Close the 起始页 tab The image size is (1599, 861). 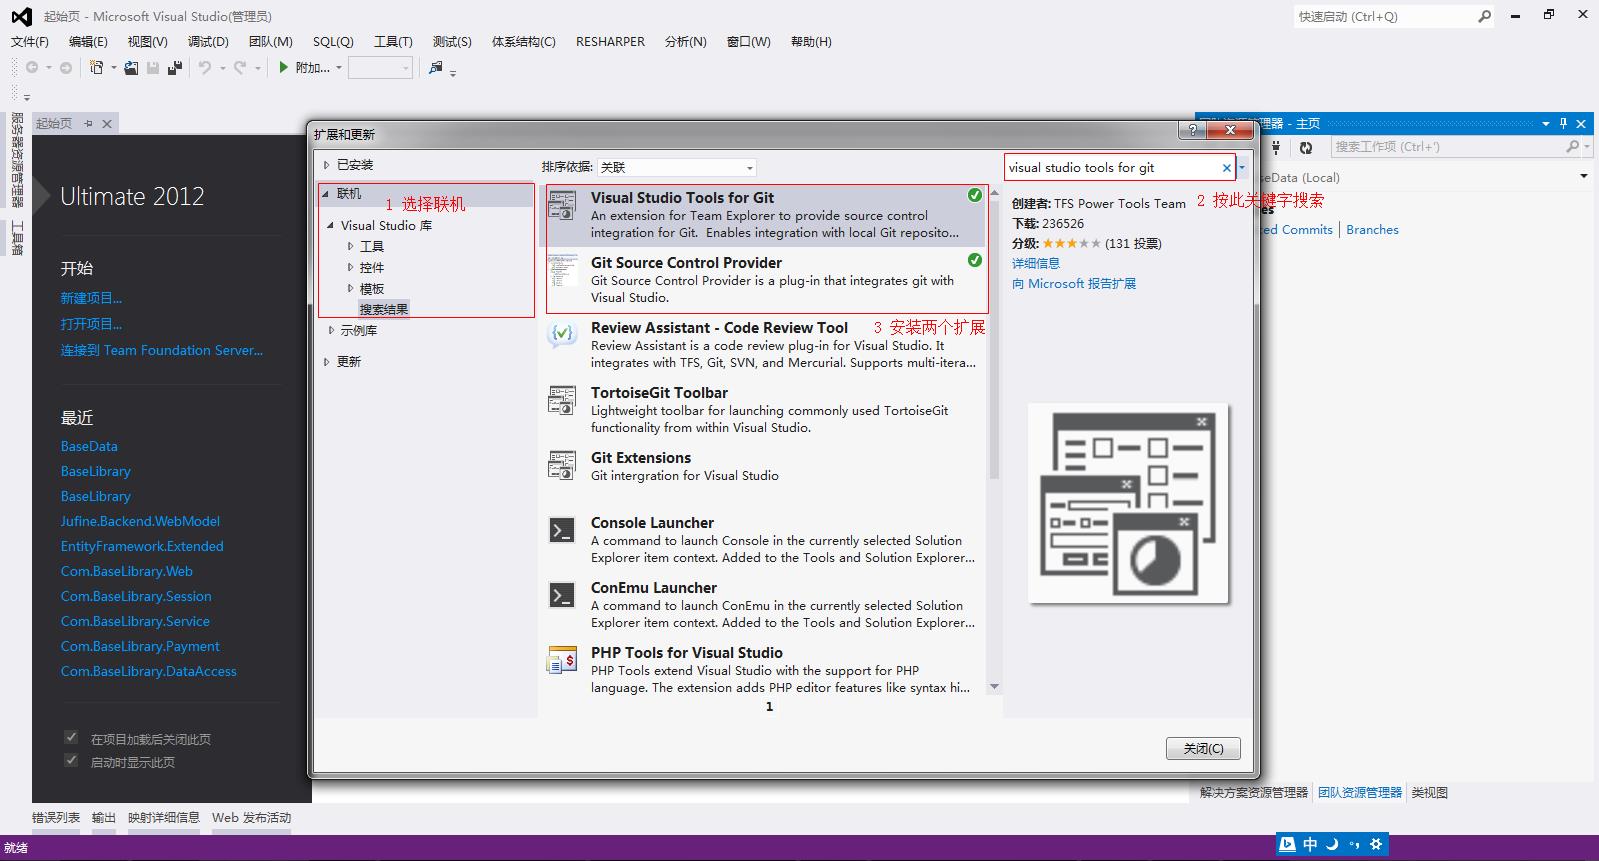pos(107,123)
